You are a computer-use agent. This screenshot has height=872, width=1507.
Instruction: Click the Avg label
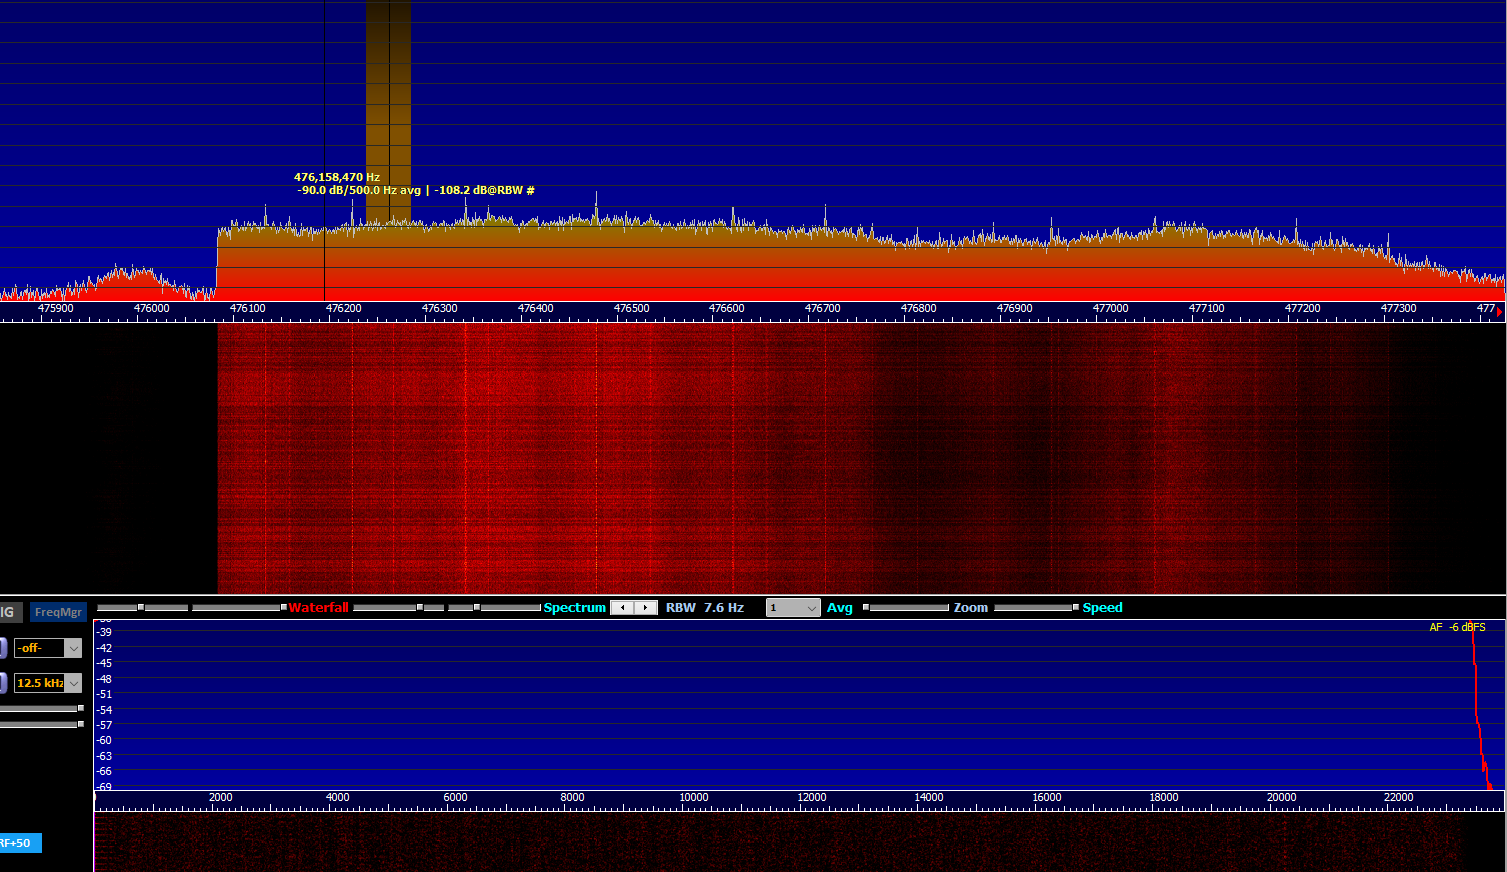point(840,608)
